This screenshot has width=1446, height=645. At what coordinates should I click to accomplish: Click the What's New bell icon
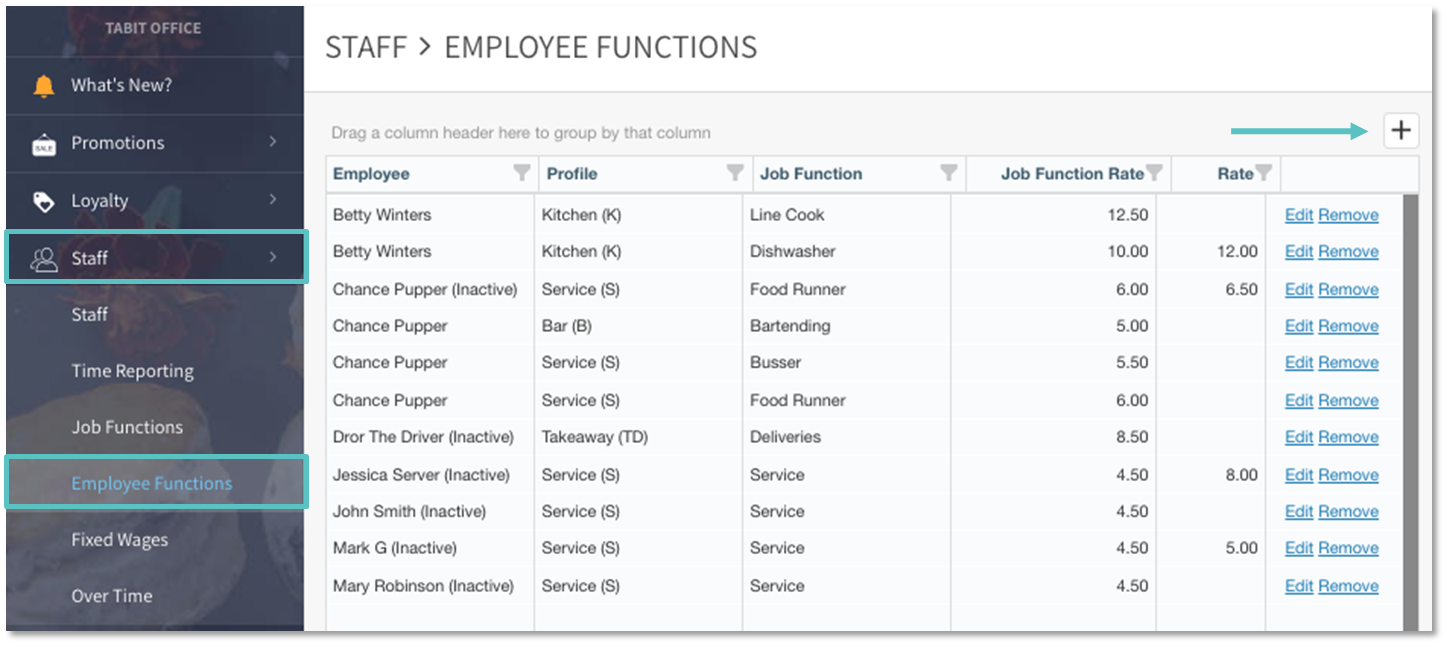coord(44,86)
